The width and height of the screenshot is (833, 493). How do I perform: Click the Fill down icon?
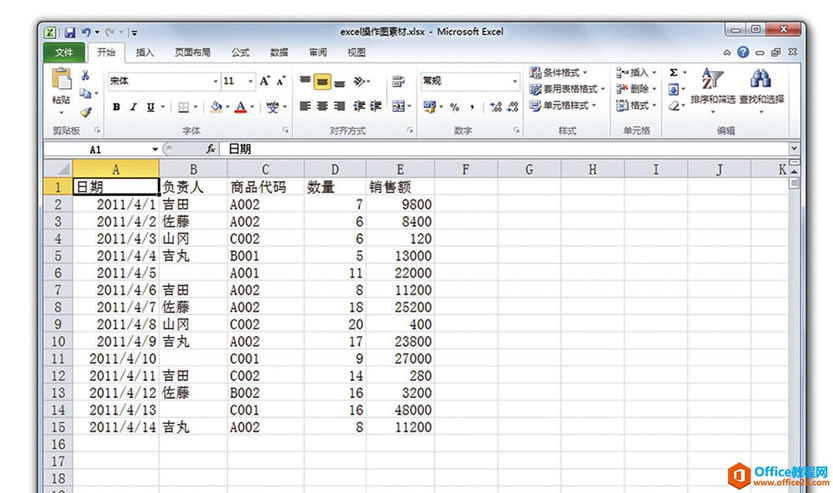(x=673, y=89)
